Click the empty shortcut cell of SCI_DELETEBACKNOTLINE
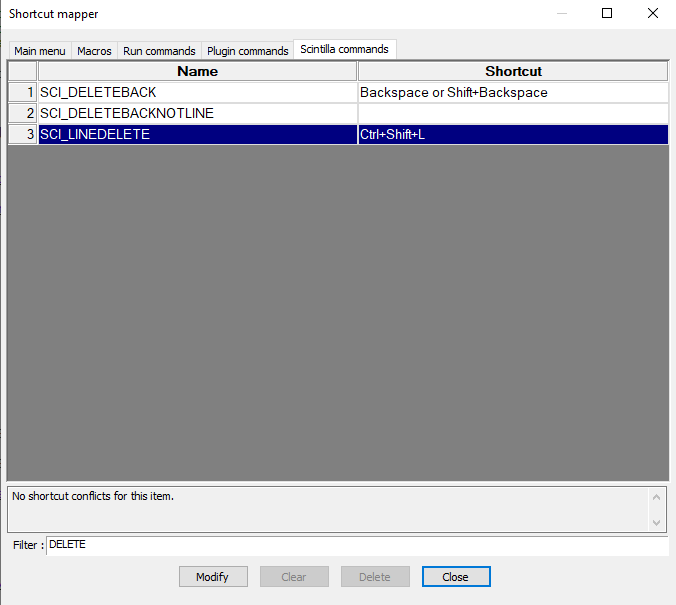Image resolution: width=676 pixels, height=605 pixels. coord(513,113)
